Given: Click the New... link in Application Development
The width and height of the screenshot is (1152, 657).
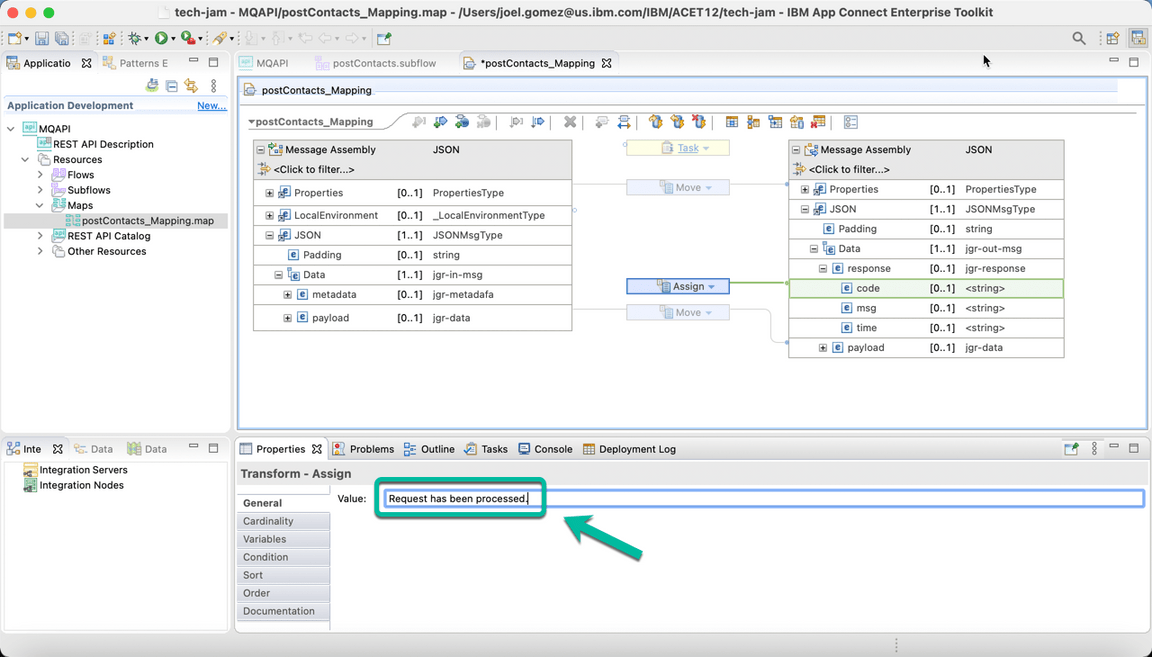Looking at the screenshot, I should click(x=211, y=105).
